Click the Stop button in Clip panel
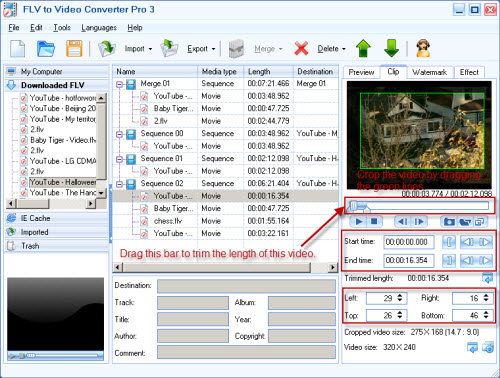The height and width of the screenshot is (378, 500). (374, 222)
